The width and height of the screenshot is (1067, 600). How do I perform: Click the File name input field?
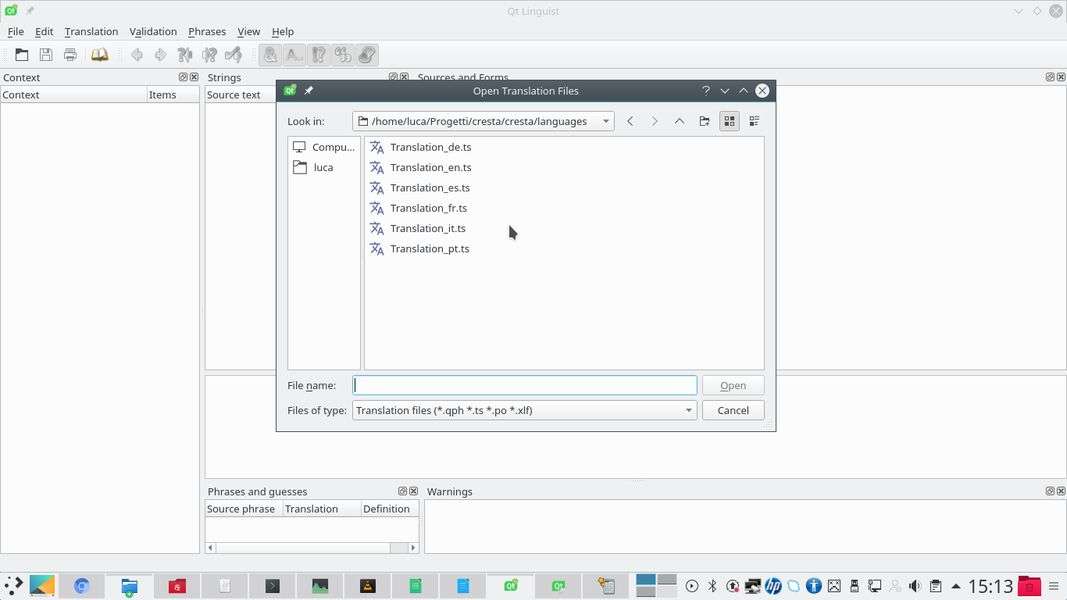(x=524, y=385)
